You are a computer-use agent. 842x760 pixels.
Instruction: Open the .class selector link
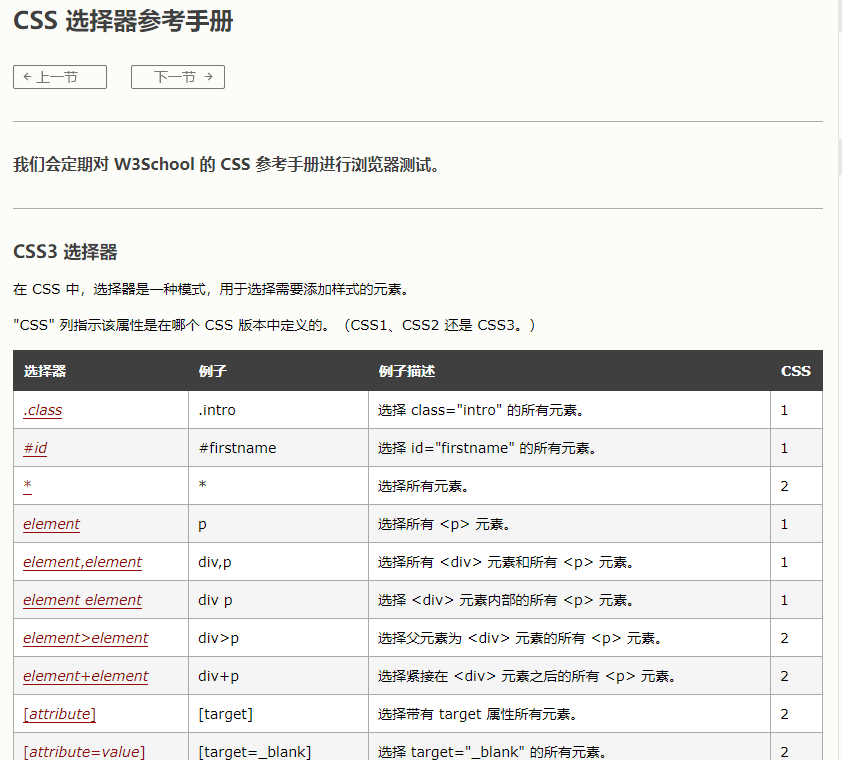42,410
